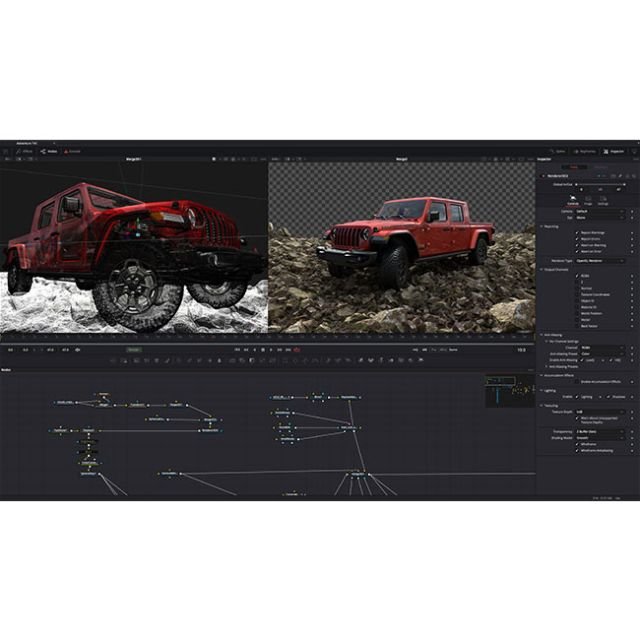
Task: Toggle Enable Accumulation Effects checkbox
Action: [x=578, y=382]
